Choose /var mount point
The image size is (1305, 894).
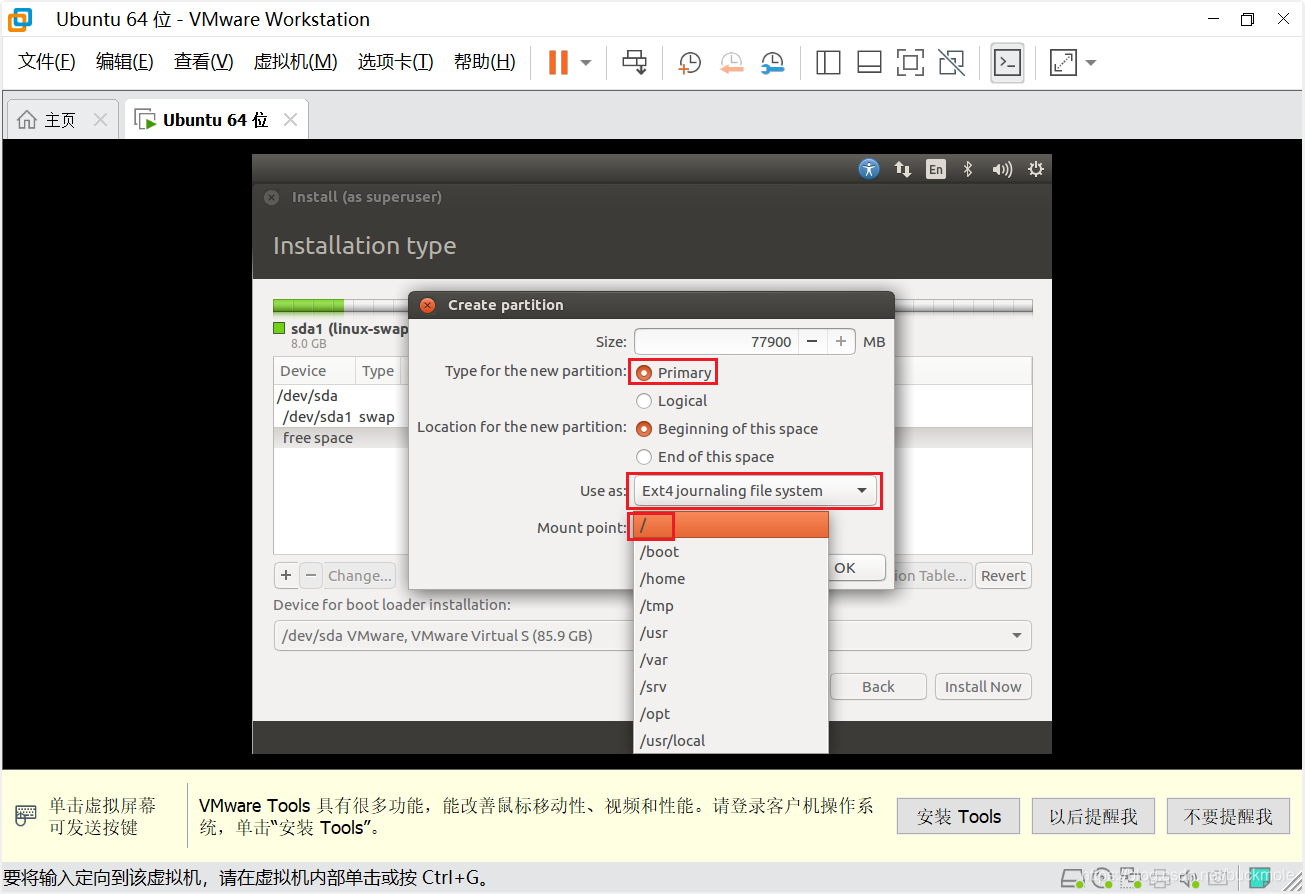731,660
